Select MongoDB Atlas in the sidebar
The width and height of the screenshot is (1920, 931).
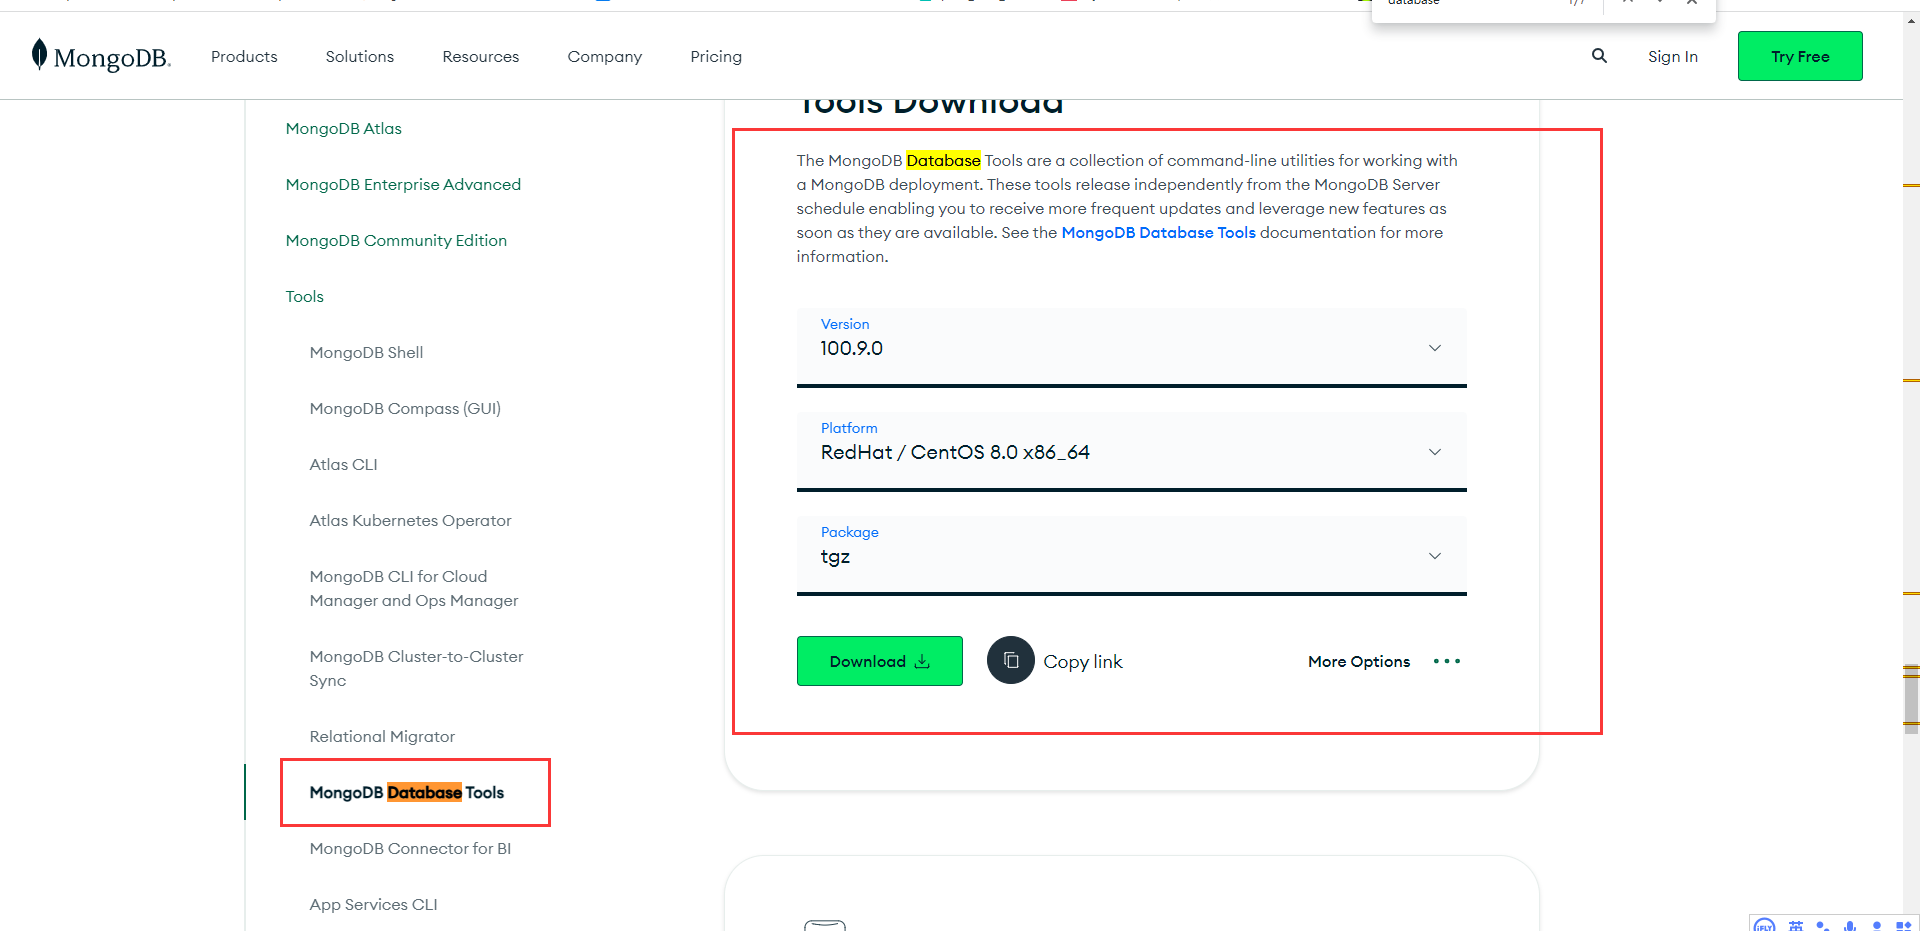pos(344,128)
